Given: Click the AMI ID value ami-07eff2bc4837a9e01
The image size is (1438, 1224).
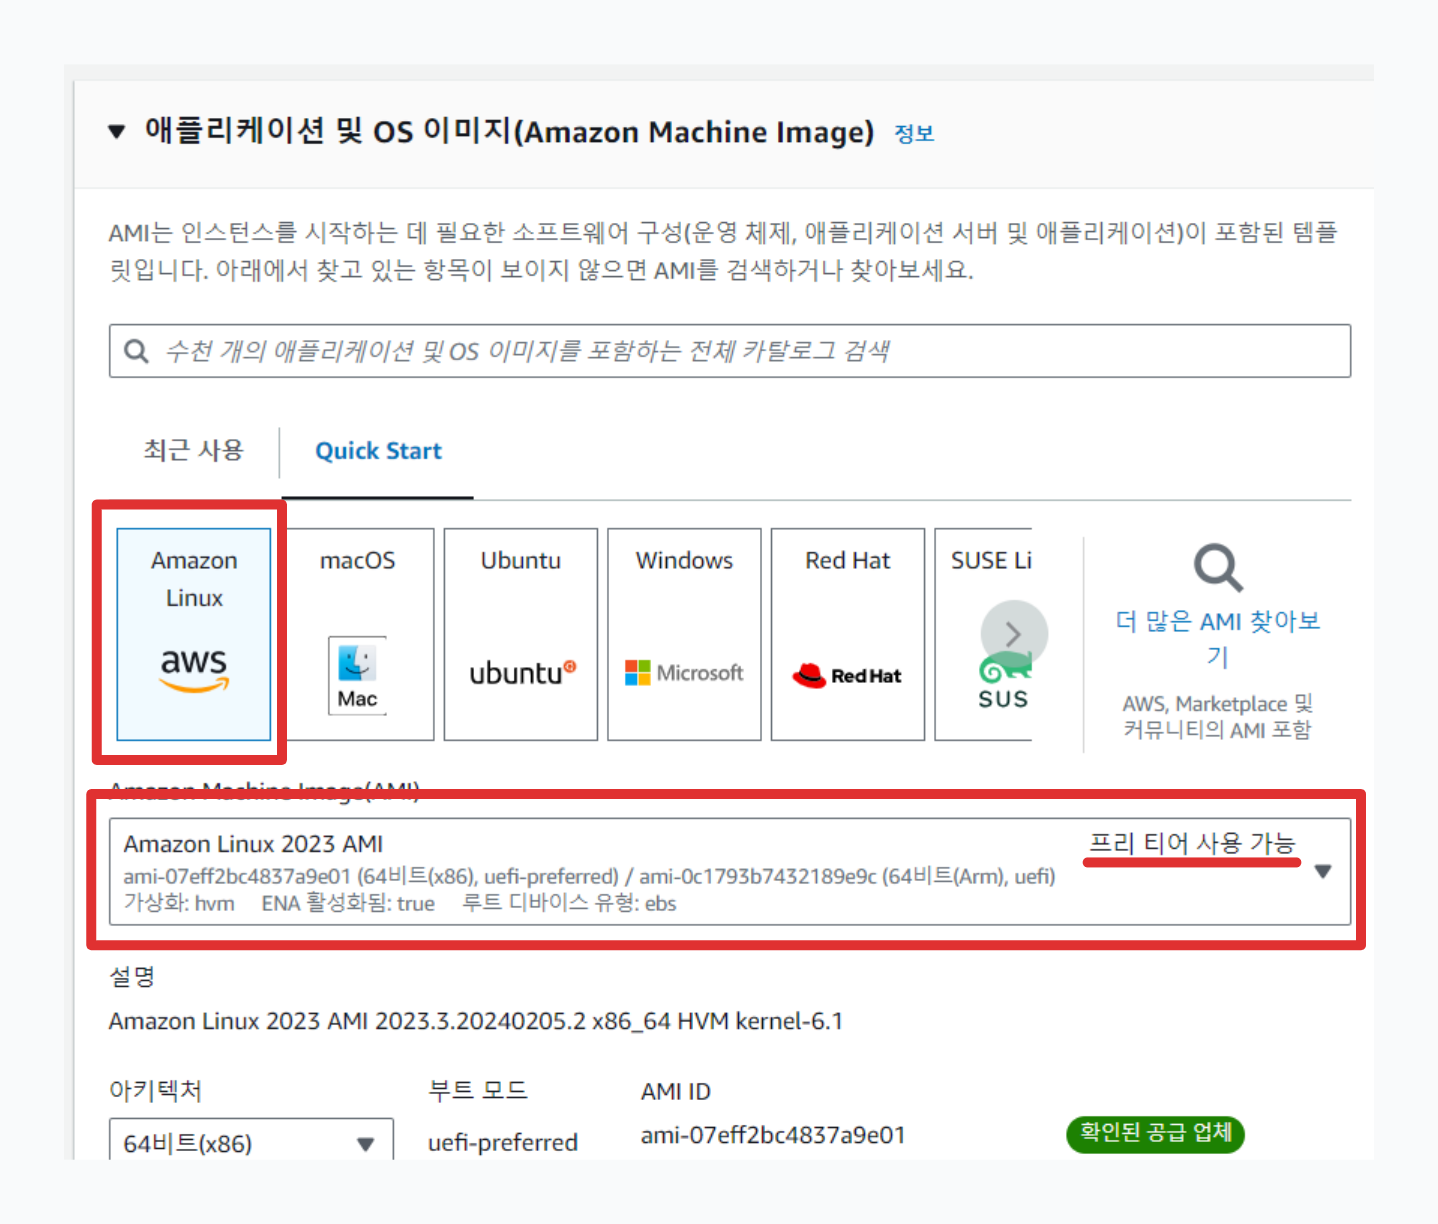Looking at the screenshot, I should [x=773, y=1135].
